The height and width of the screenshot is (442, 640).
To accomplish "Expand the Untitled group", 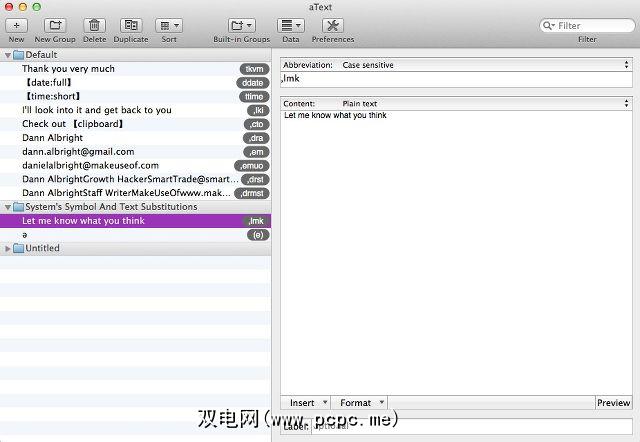I will pos(8,248).
